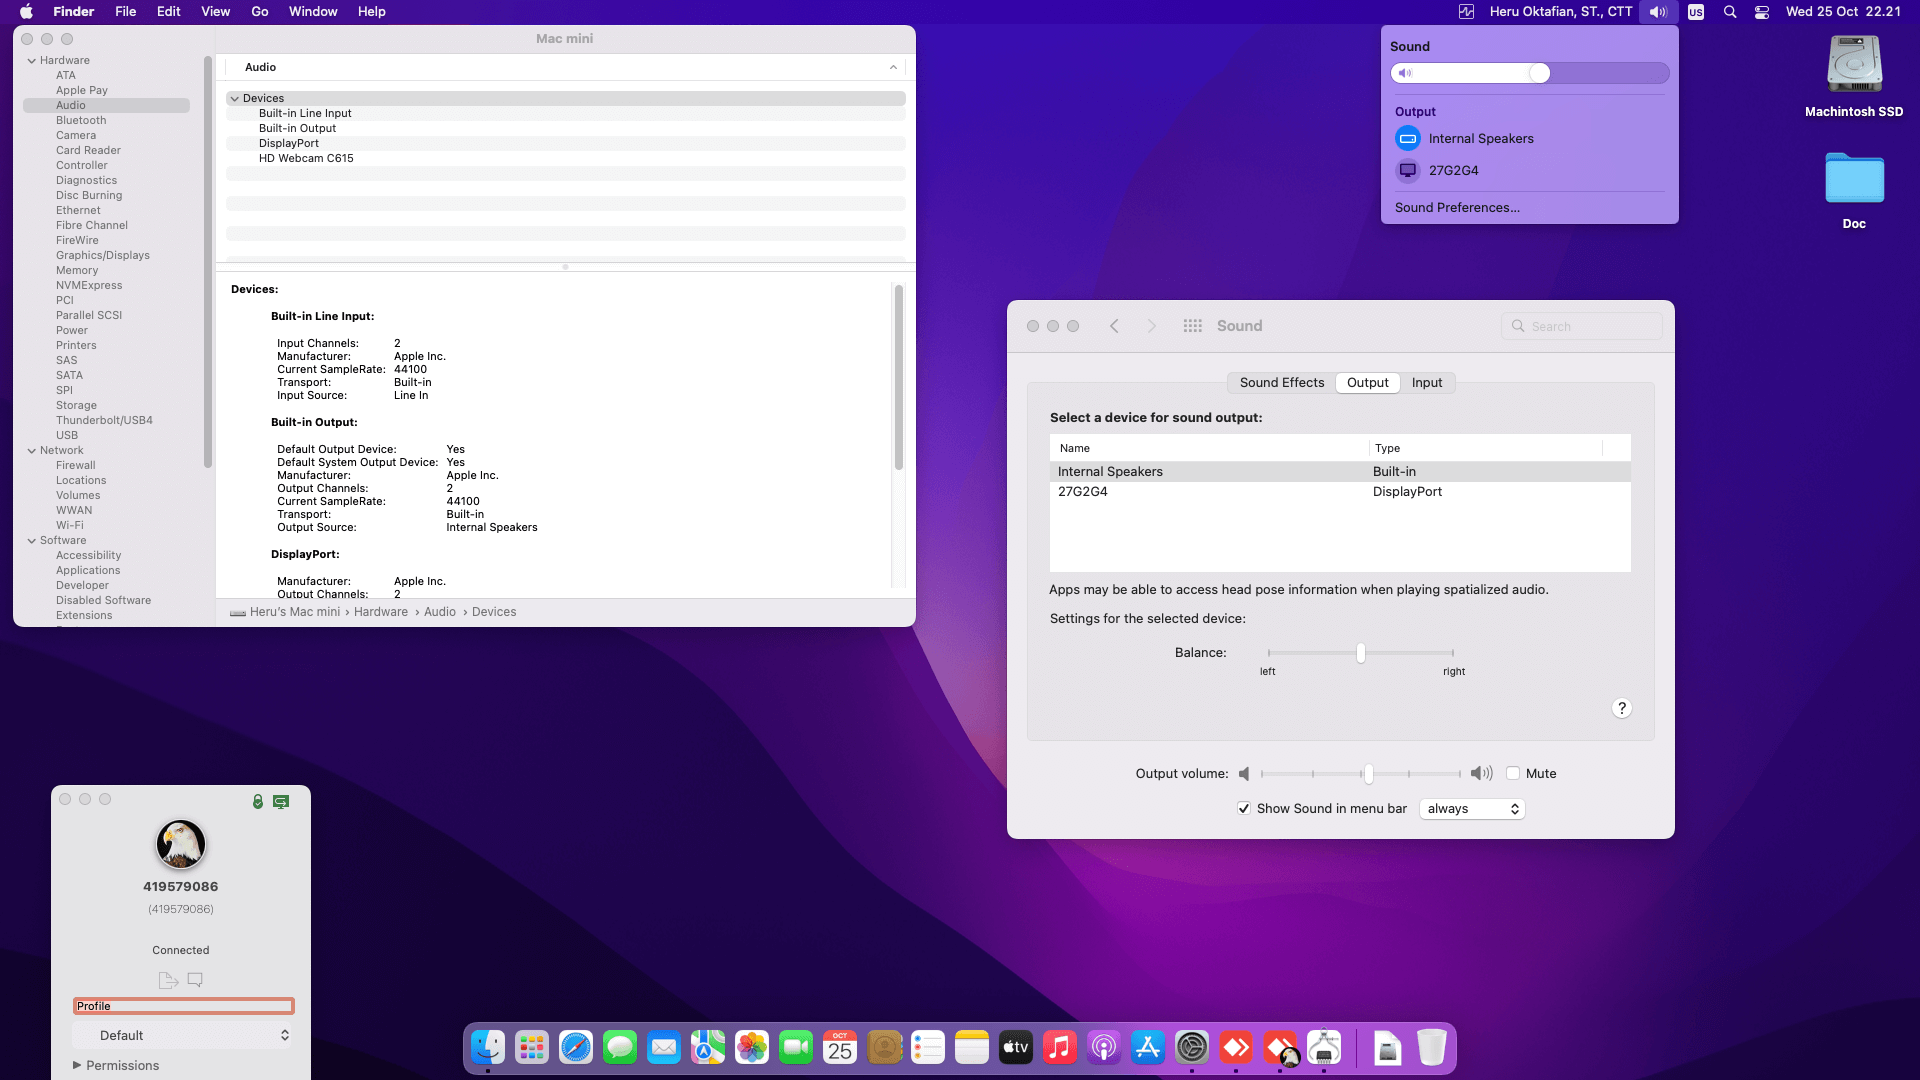This screenshot has width=1920, height=1080.
Task: Open Sound Preferences from the popup
Action: point(1457,207)
